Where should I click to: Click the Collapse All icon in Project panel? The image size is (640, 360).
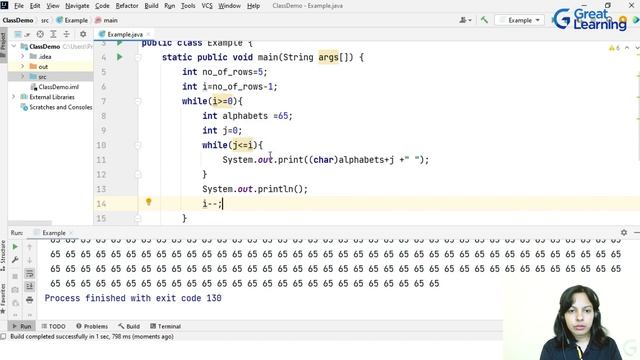pos(67,34)
